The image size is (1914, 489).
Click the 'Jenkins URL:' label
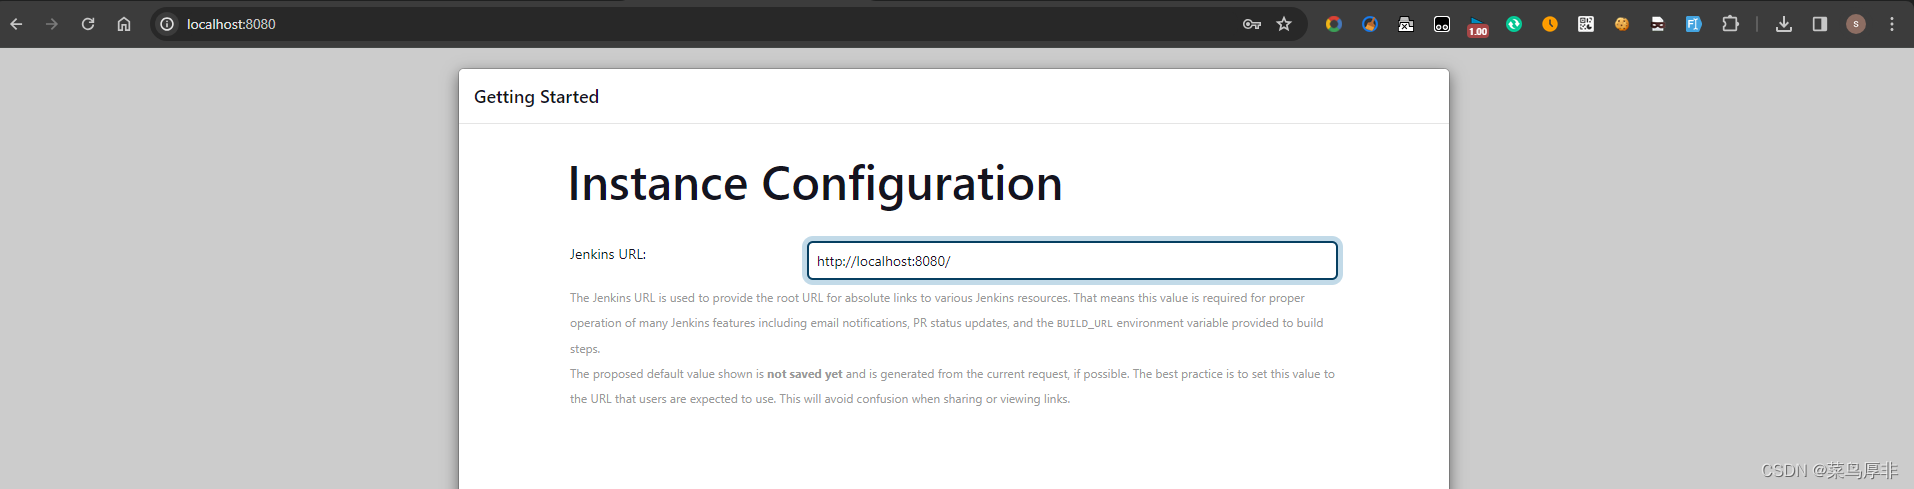[x=608, y=254]
